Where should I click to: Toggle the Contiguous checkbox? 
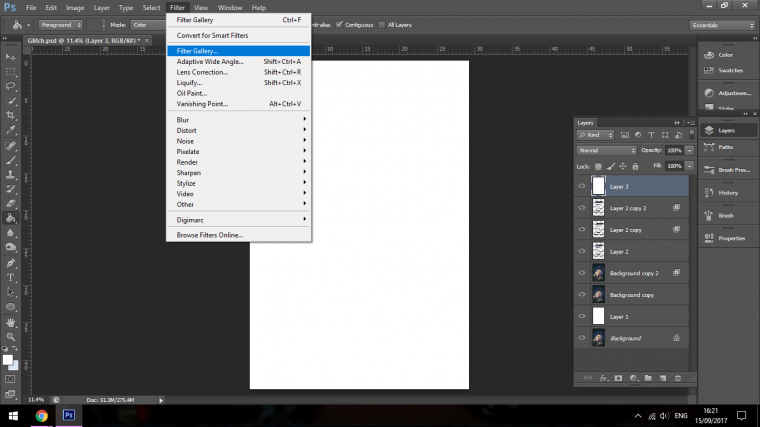(x=339, y=25)
